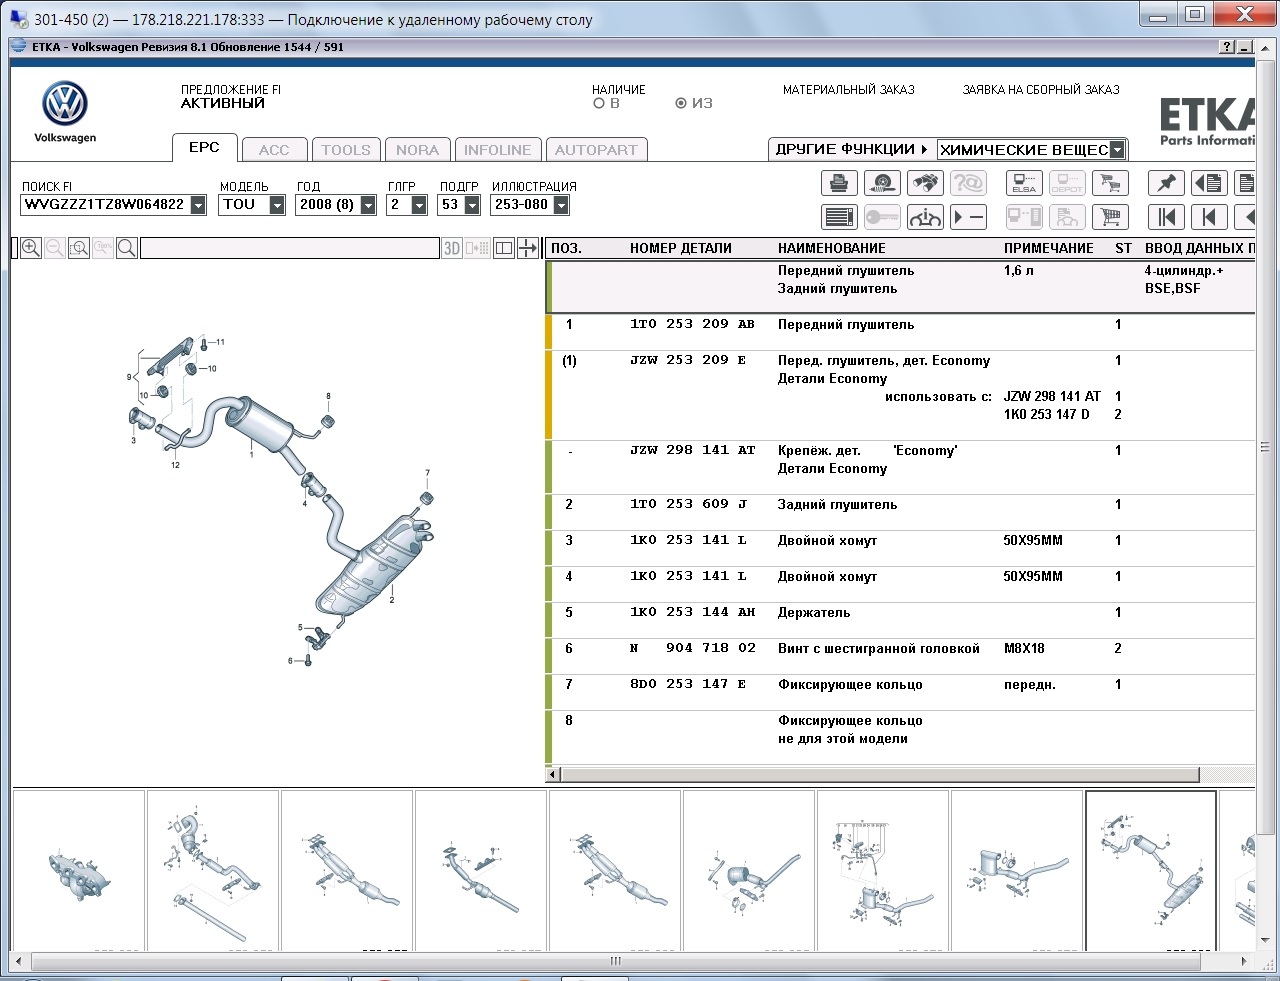Open the single shopping cart icon
Viewport: 1280px width, 981px height.
tap(1110, 217)
